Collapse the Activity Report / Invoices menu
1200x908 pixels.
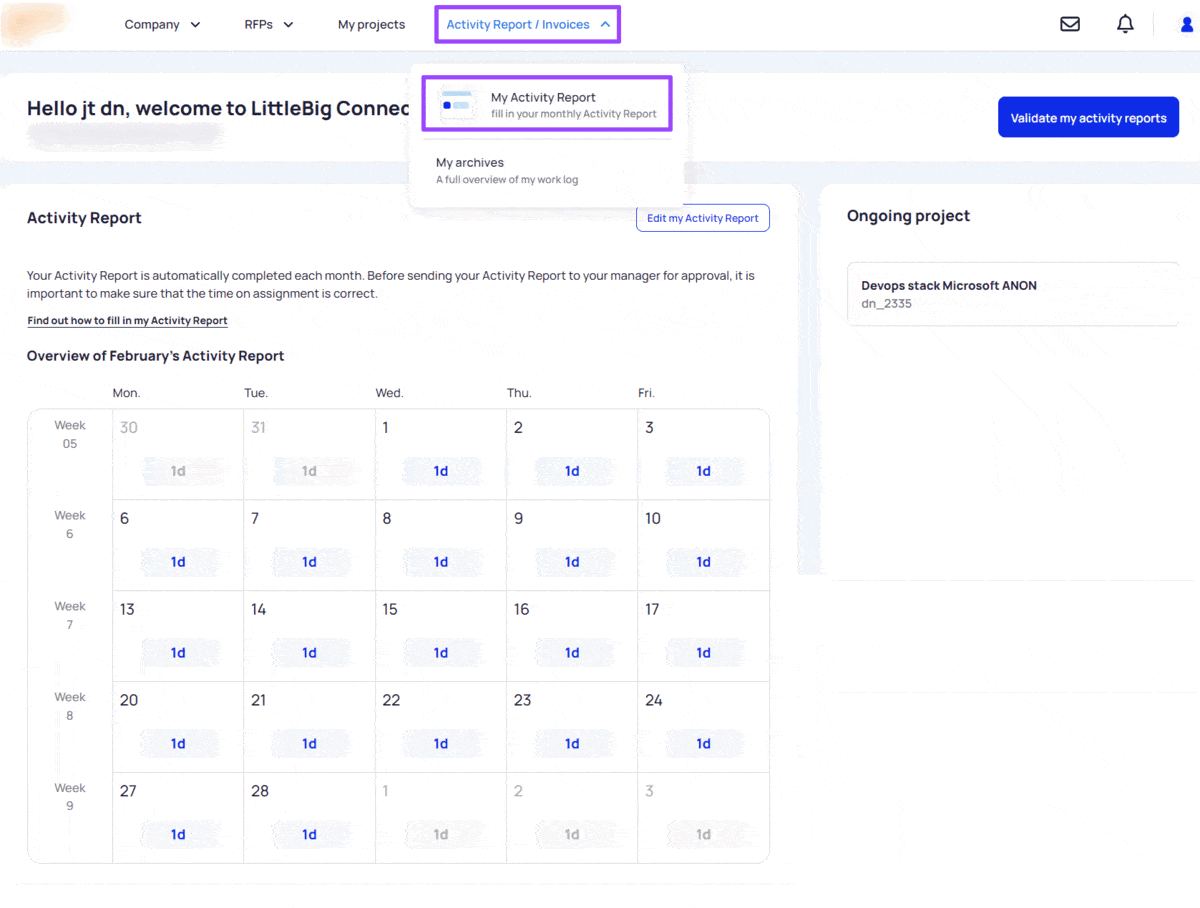[x=528, y=25]
